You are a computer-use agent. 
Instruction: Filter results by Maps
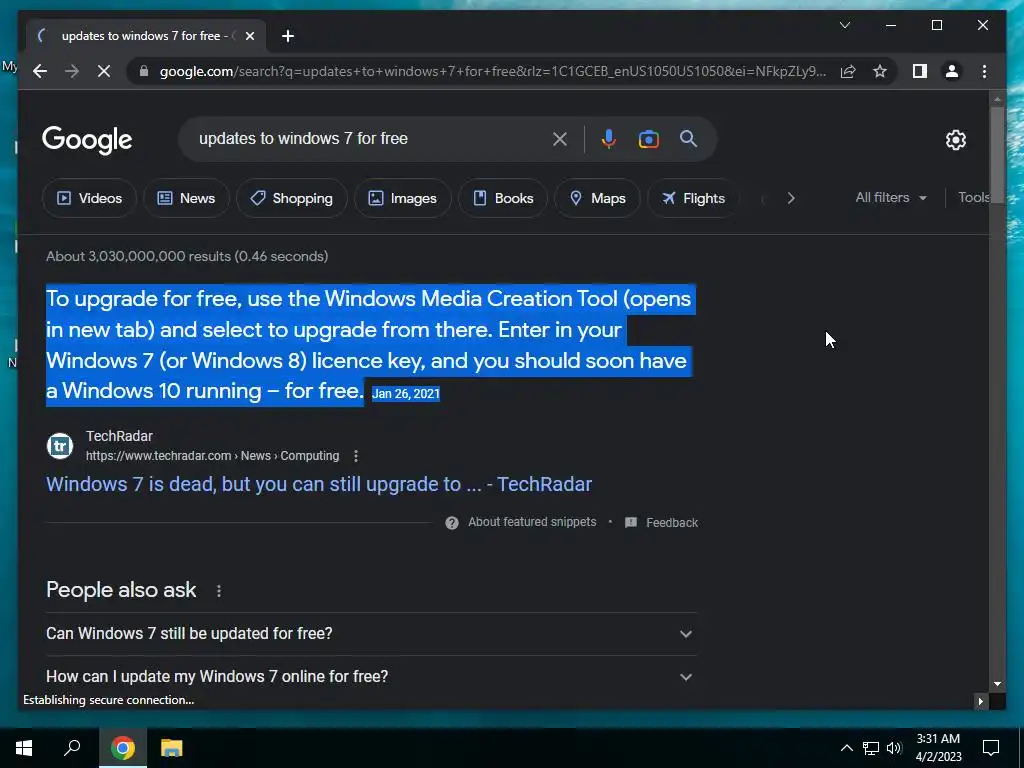pos(598,198)
